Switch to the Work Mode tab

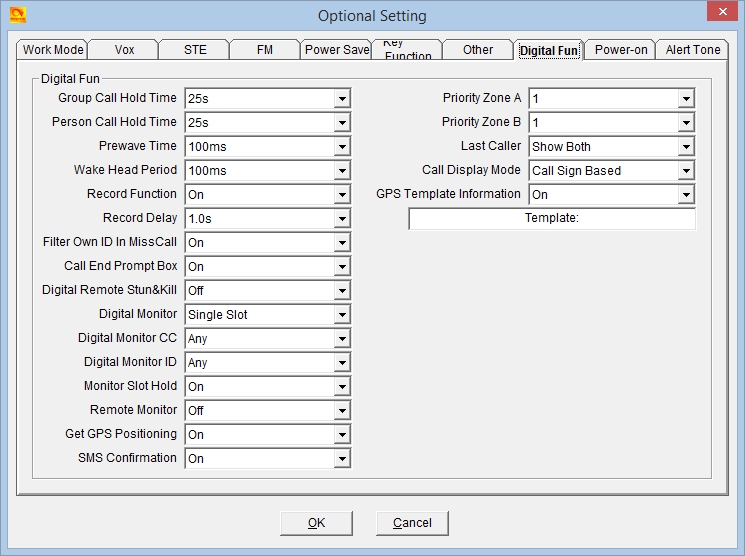tap(53, 49)
